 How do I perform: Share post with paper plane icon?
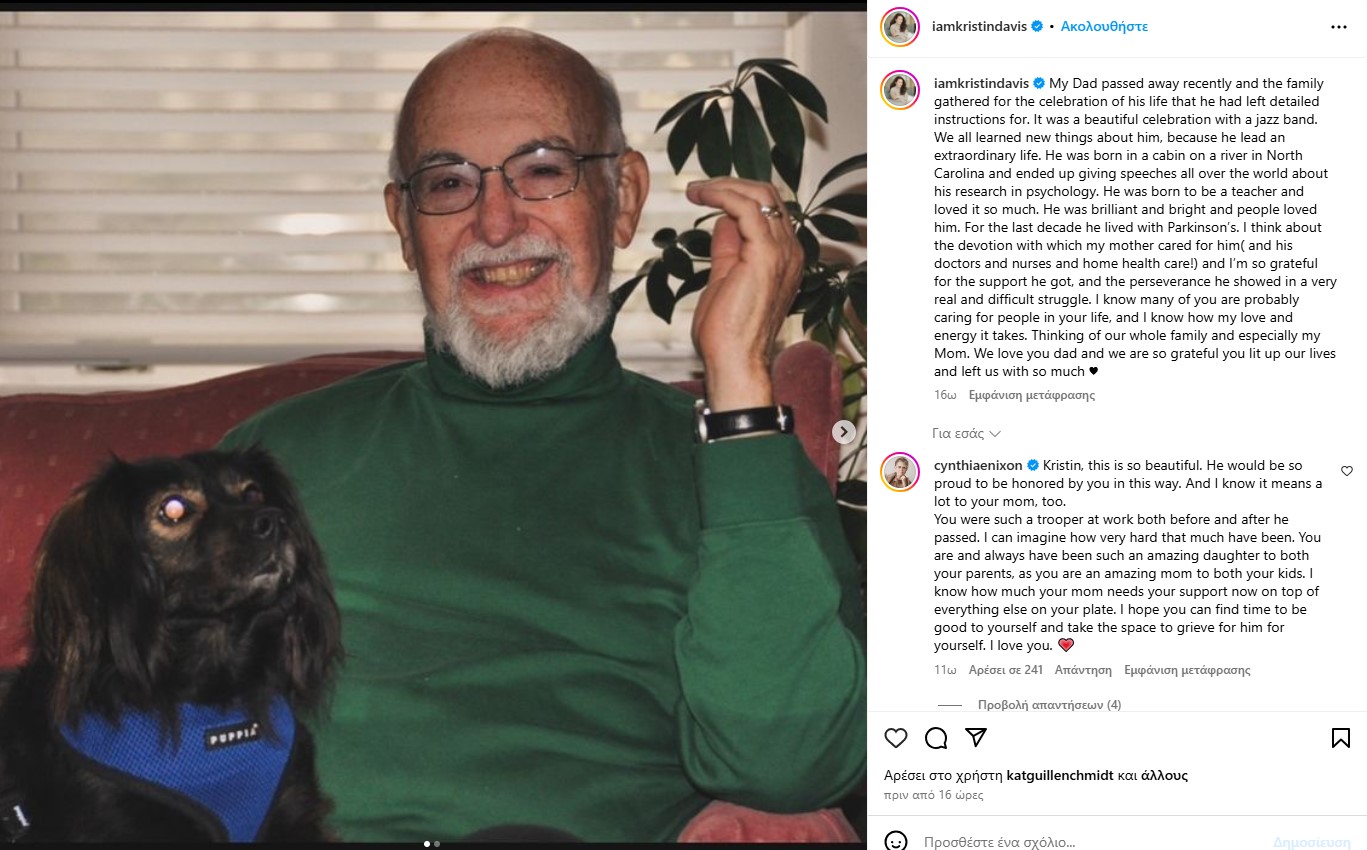click(x=976, y=738)
